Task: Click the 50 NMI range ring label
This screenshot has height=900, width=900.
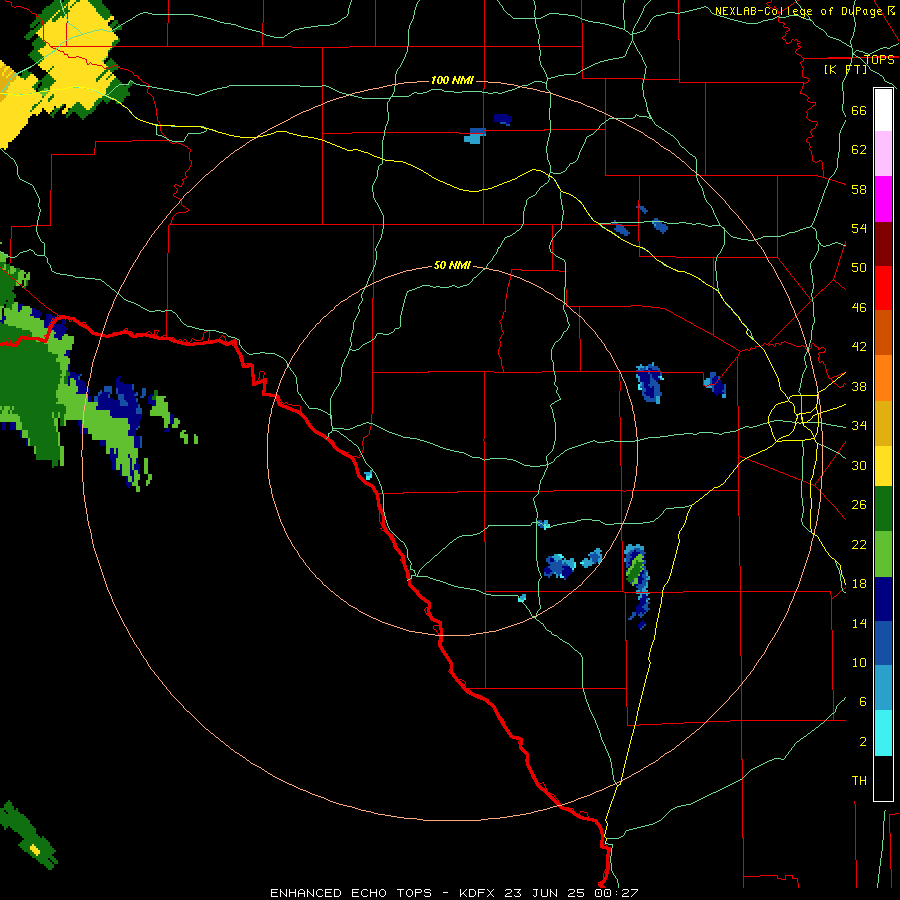Action: pos(452,265)
